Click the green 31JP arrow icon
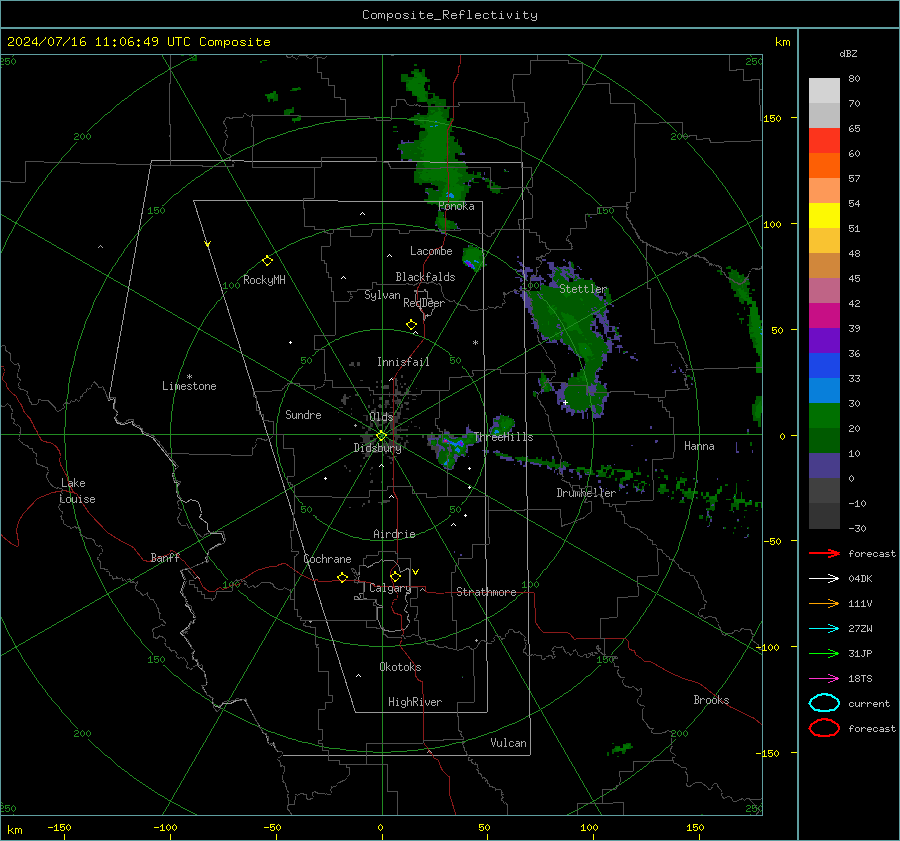This screenshot has width=900, height=841. click(x=824, y=653)
